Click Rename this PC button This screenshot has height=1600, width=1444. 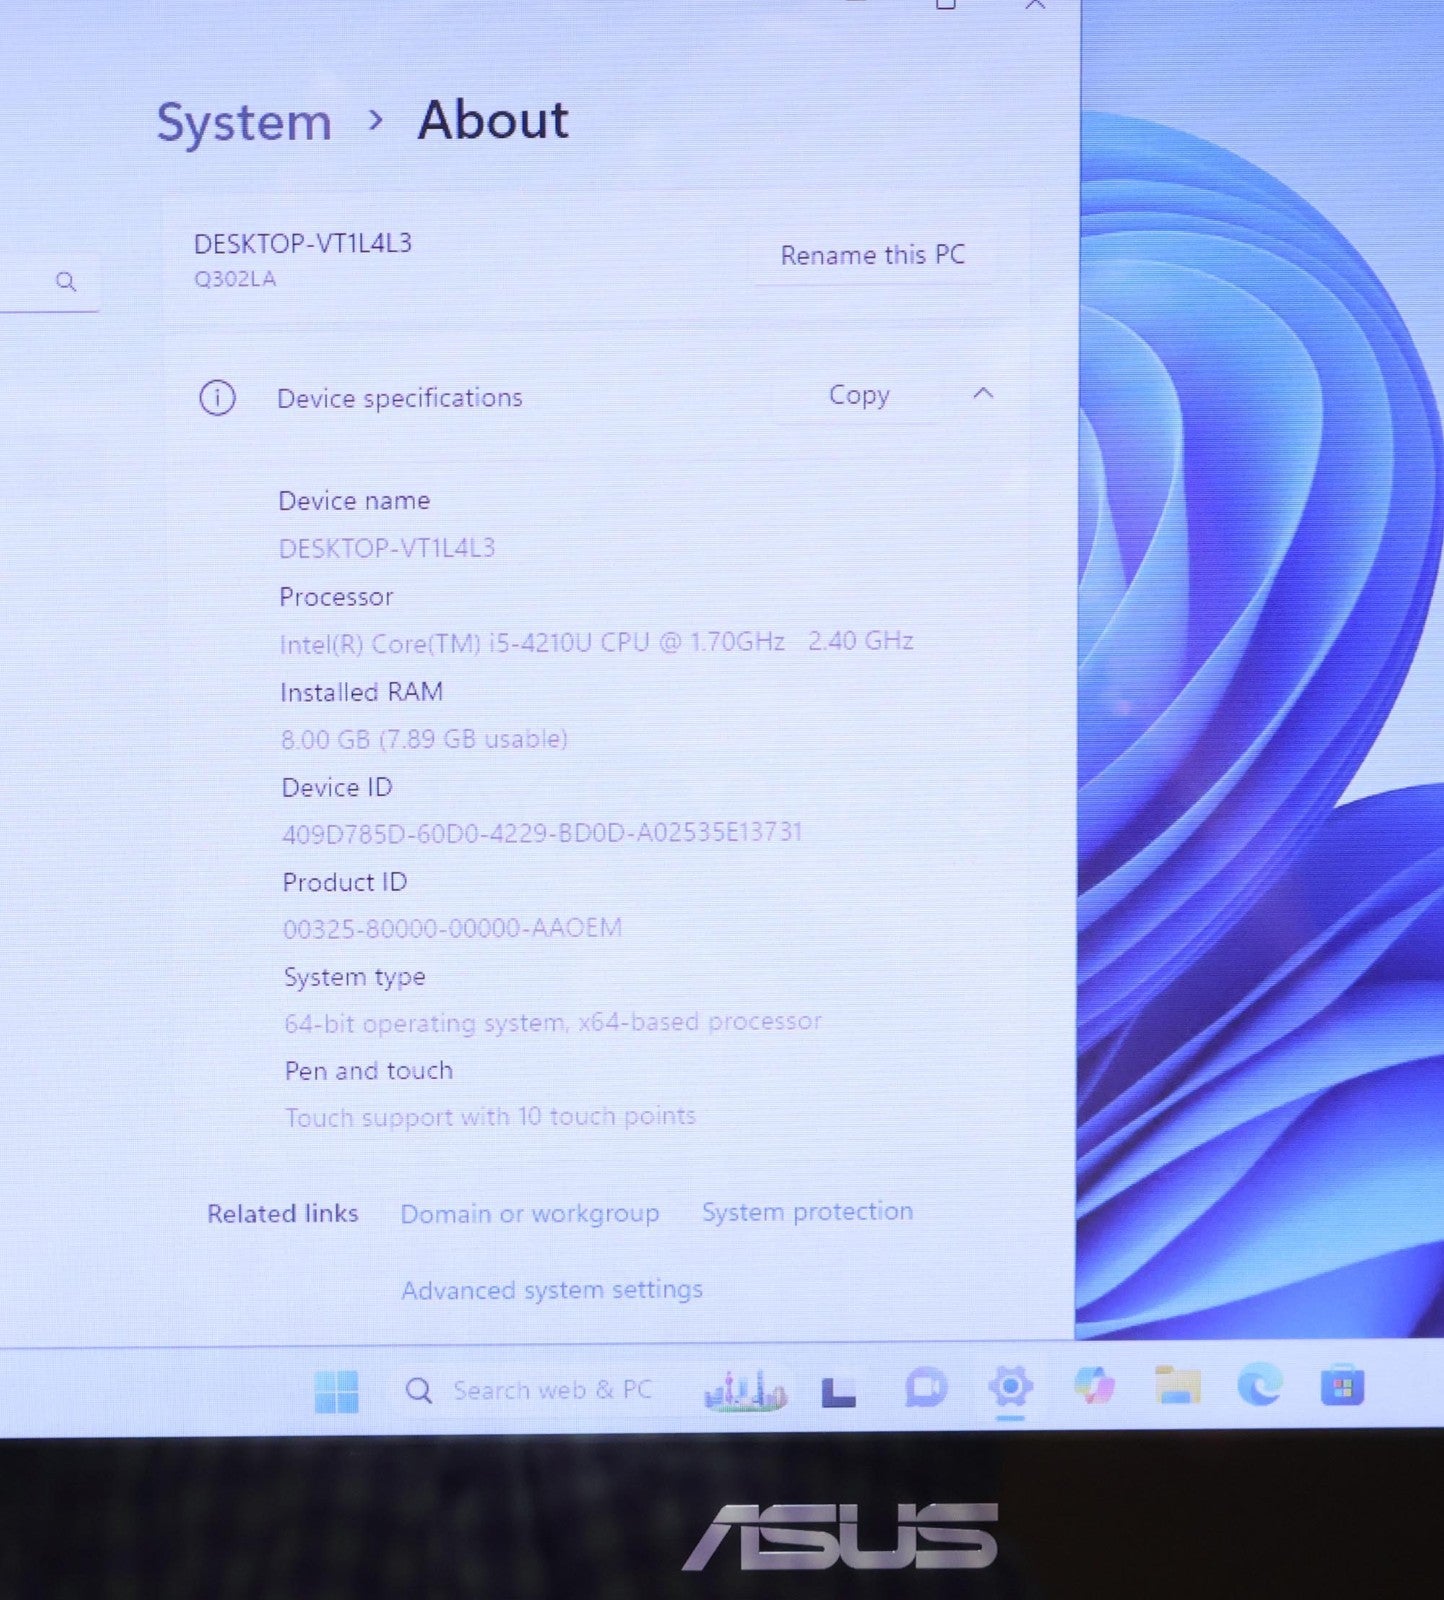click(872, 256)
